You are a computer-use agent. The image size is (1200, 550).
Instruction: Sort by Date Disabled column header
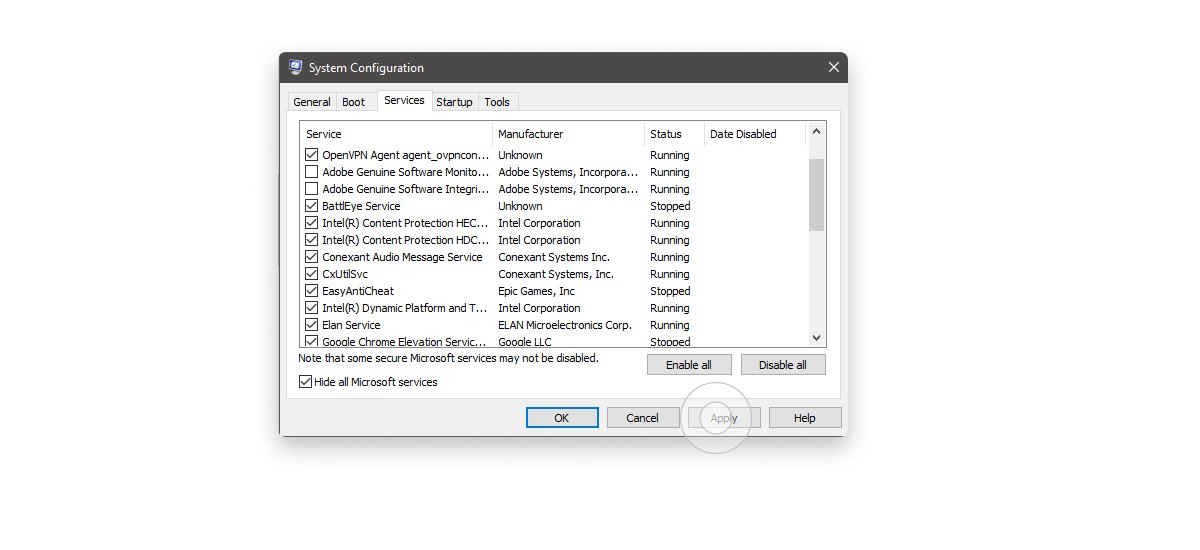(755, 134)
